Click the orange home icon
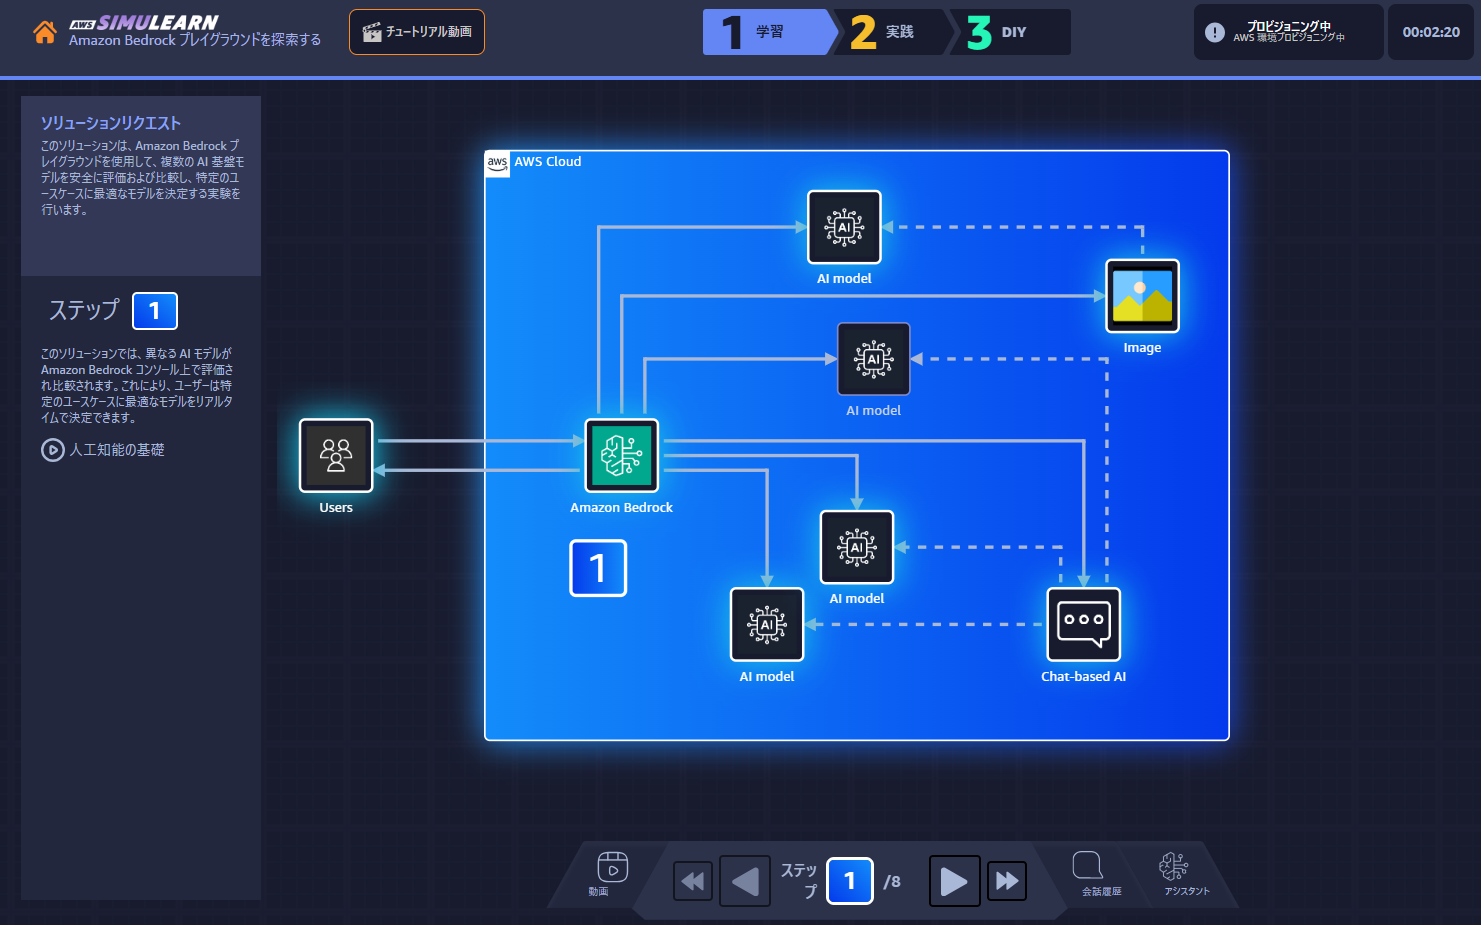 (x=44, y=32)
